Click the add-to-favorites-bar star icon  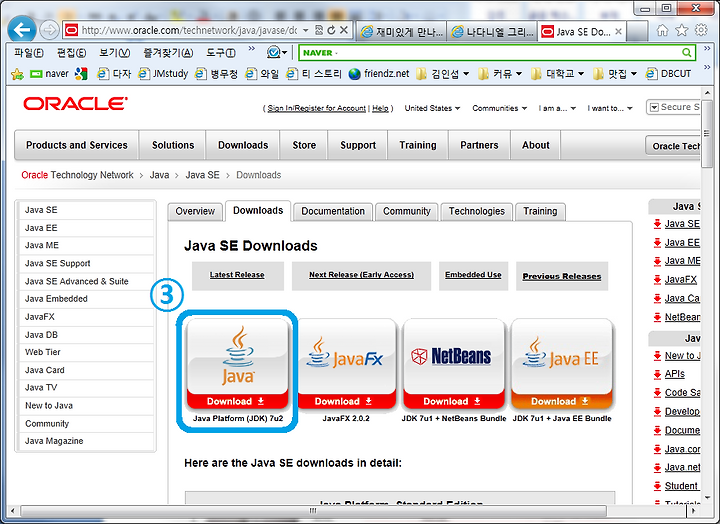[17, 74]
